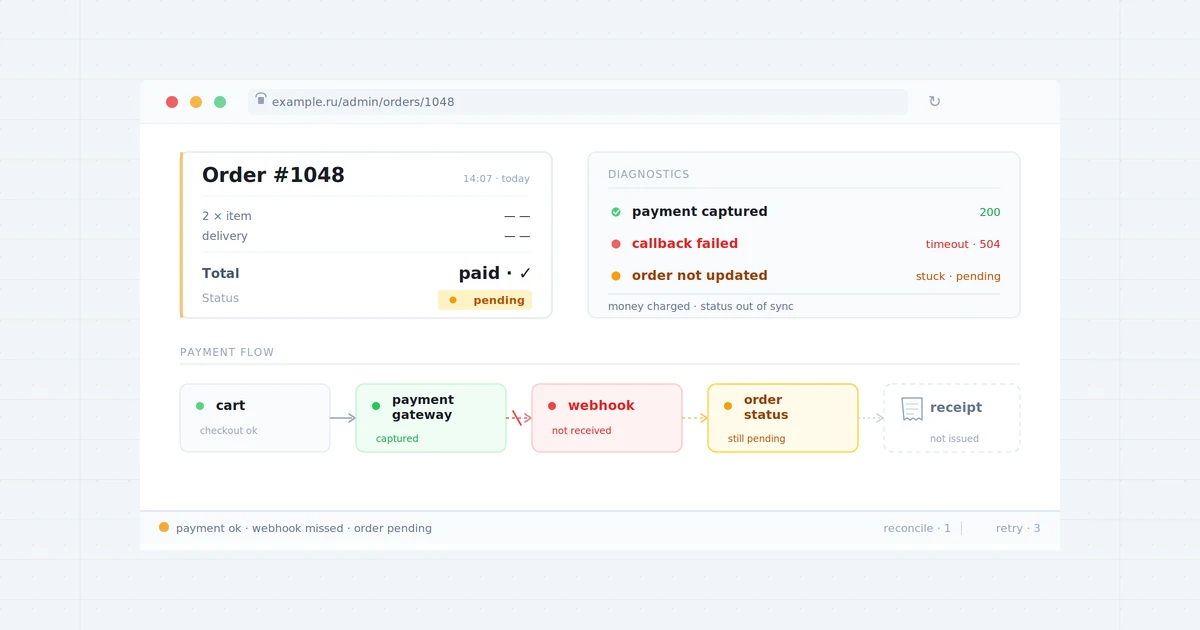
Task: Open the payment gateway step card
Action: tap(431, 418)
